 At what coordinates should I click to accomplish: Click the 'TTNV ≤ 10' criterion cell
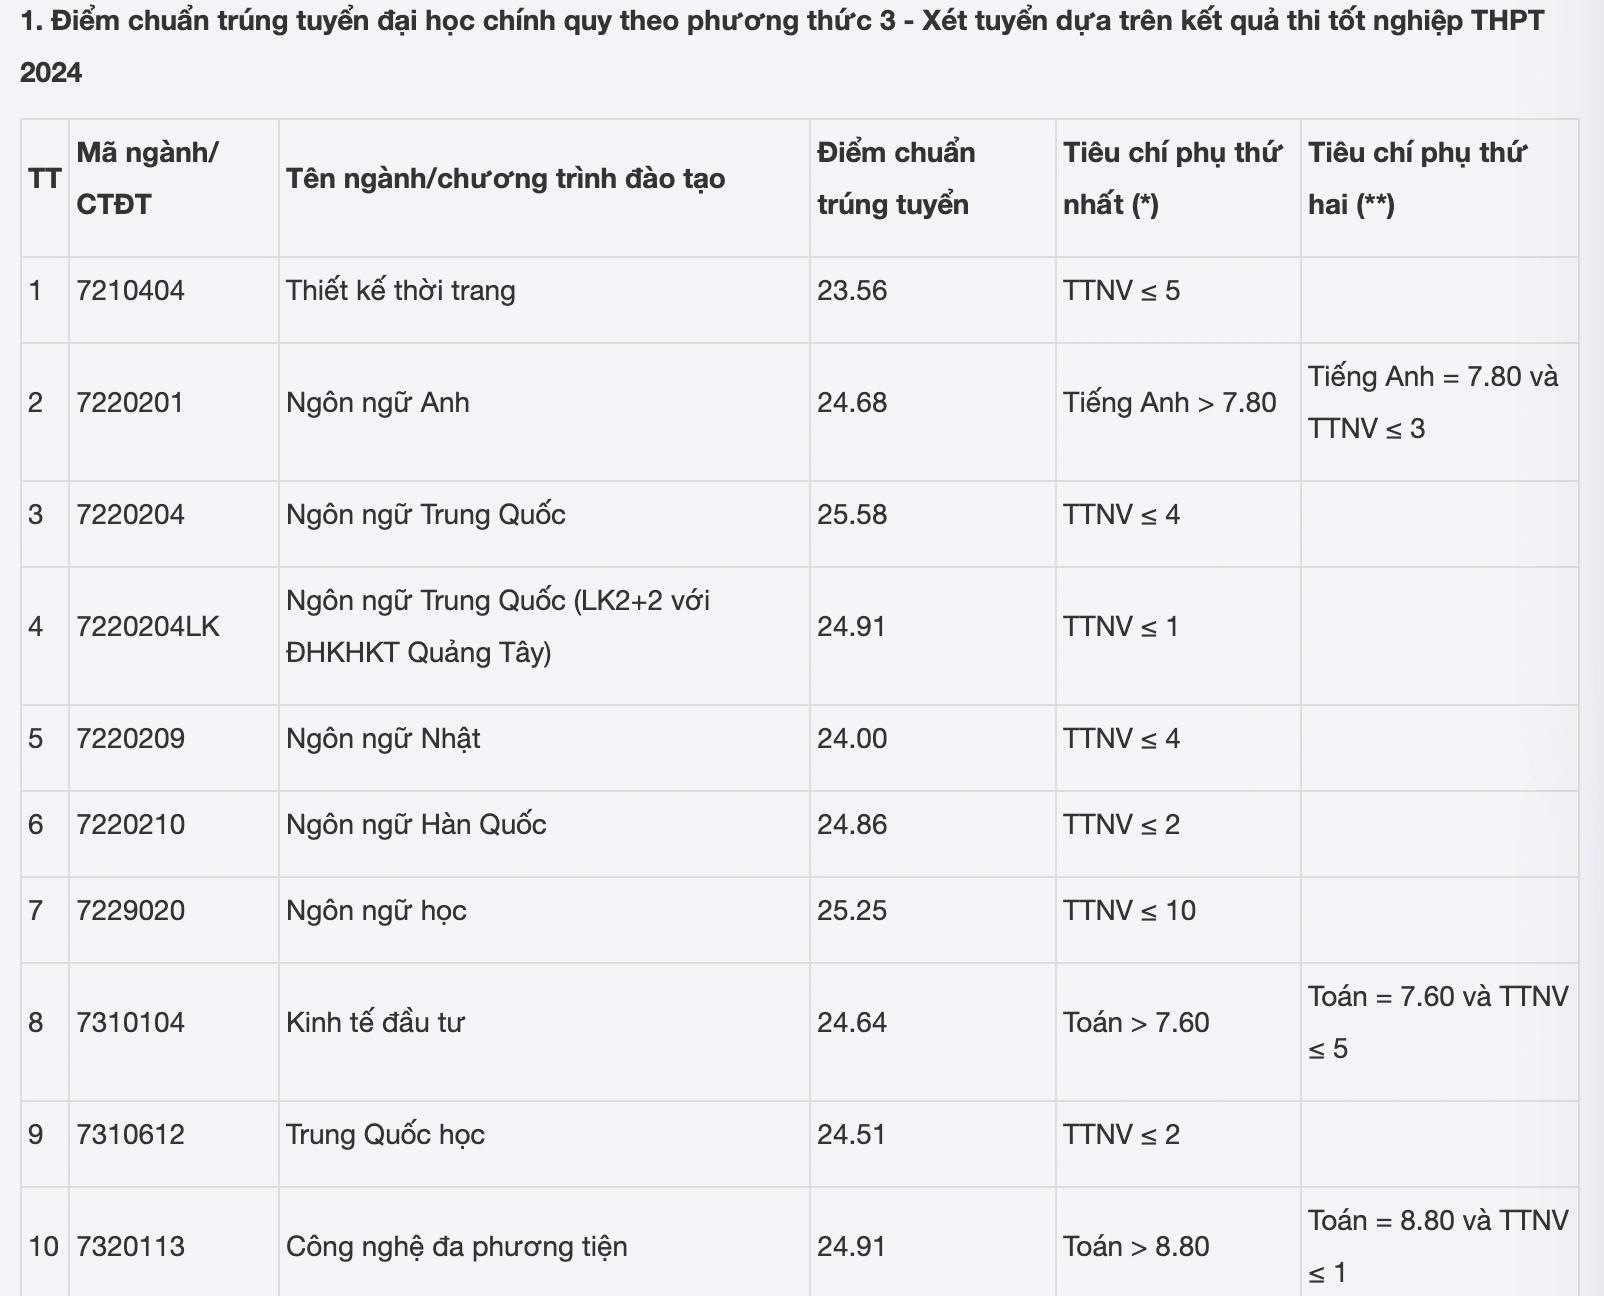pos(1129,911)
